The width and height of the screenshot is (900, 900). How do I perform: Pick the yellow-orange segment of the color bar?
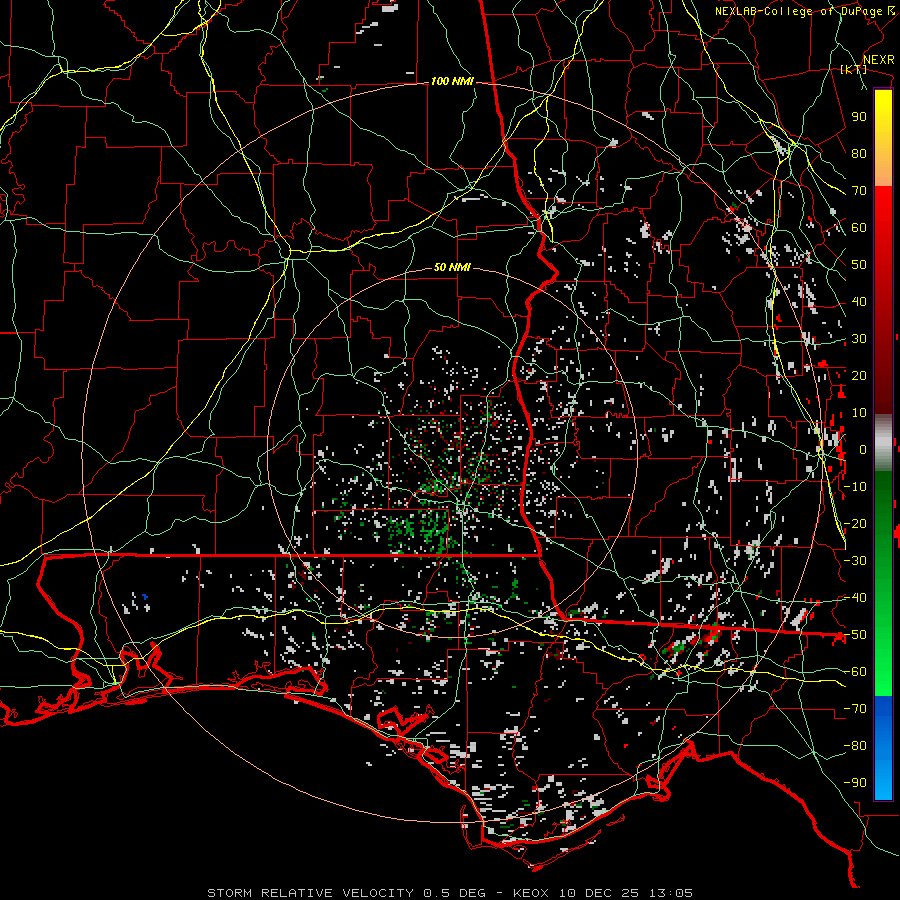click(x=883, y=138)
